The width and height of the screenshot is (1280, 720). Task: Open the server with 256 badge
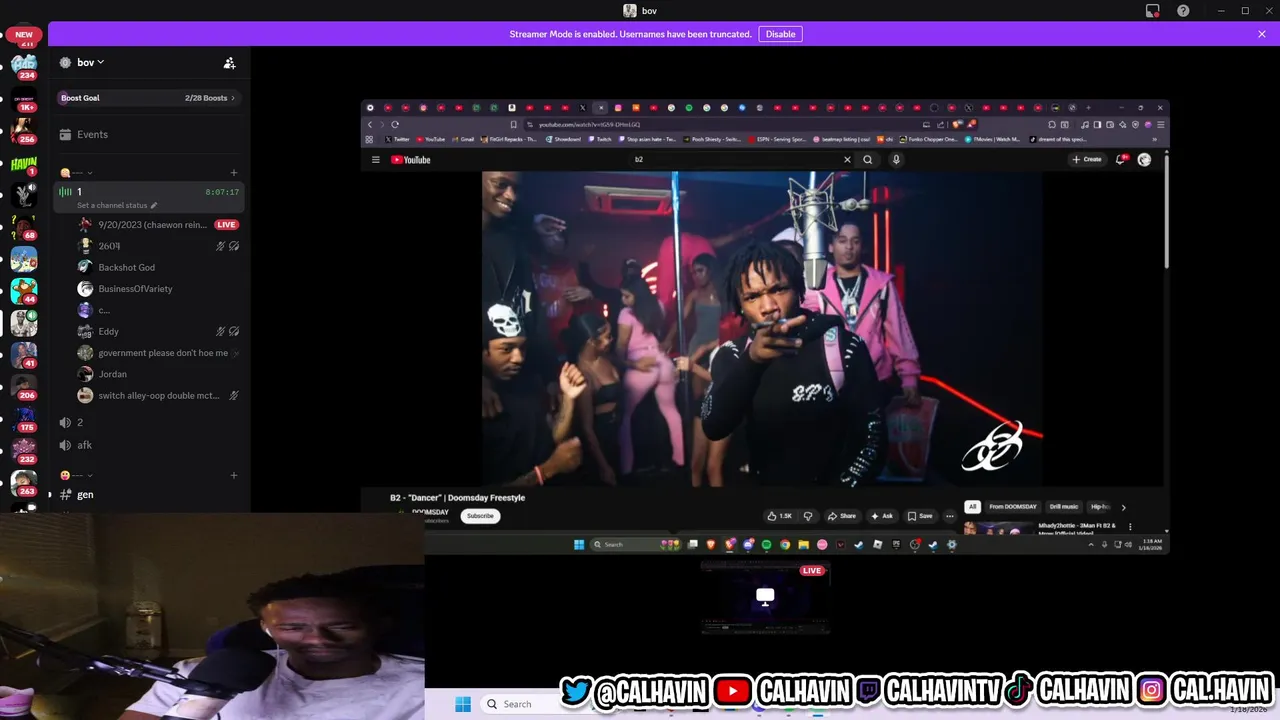click(x=24, y=132)
